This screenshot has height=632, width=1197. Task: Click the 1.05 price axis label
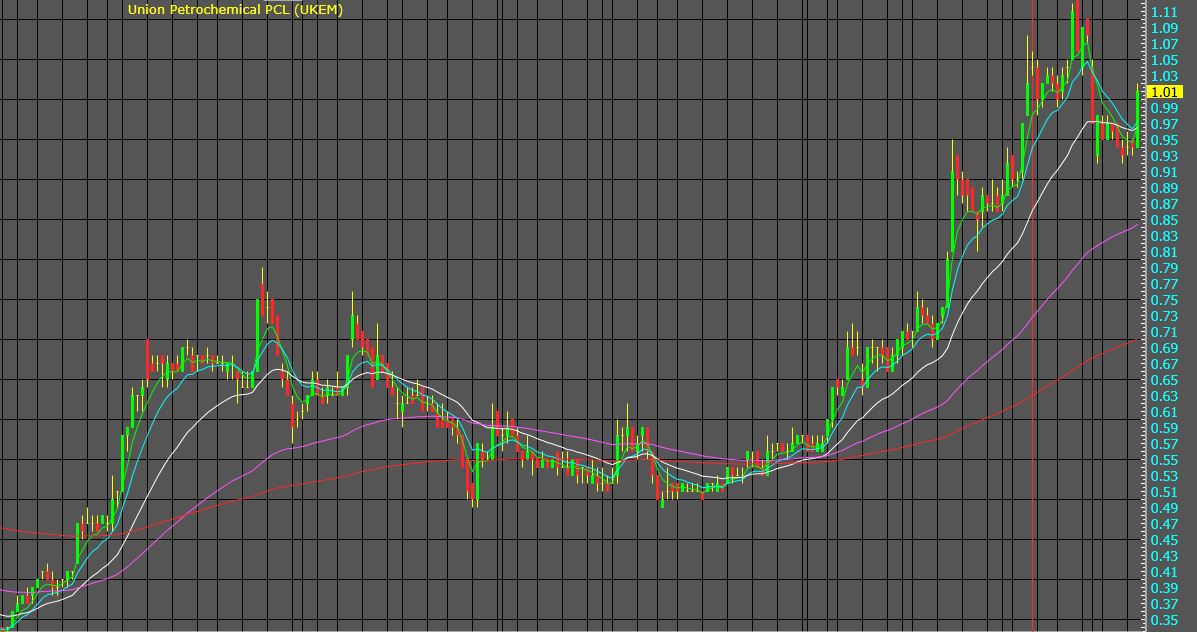point(1164,60)
